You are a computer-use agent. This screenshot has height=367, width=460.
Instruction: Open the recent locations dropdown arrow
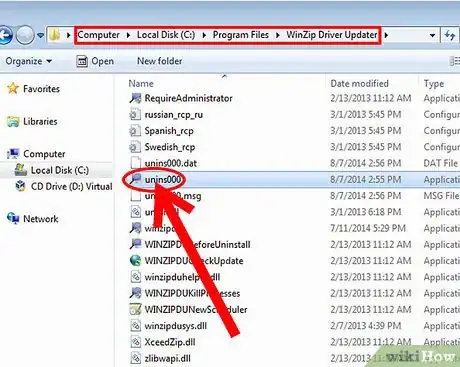pos(40,35)
